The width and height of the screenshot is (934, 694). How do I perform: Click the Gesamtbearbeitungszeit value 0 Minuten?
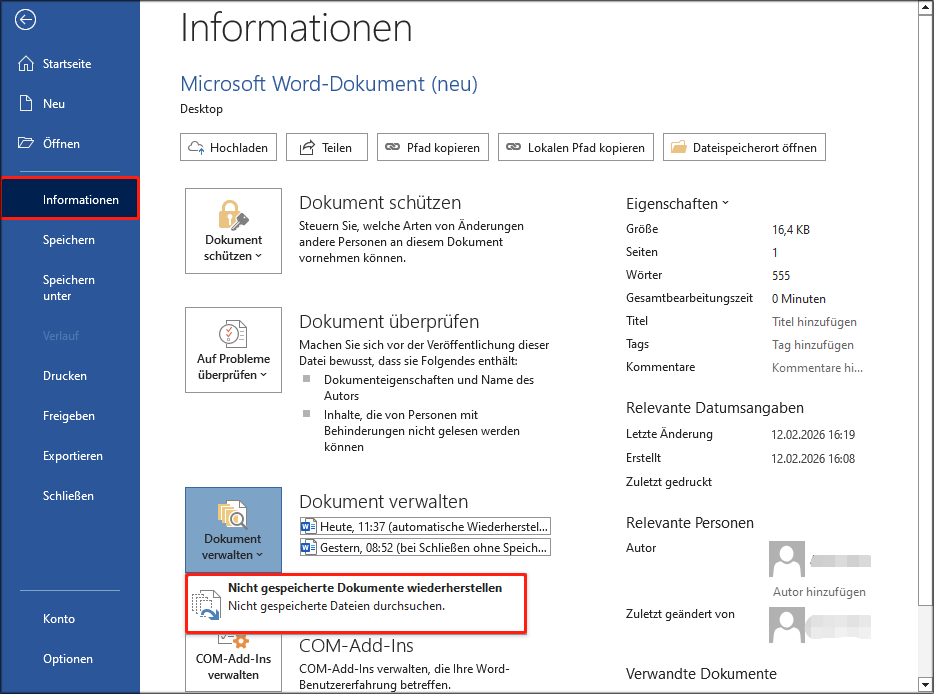click(799, 298)
